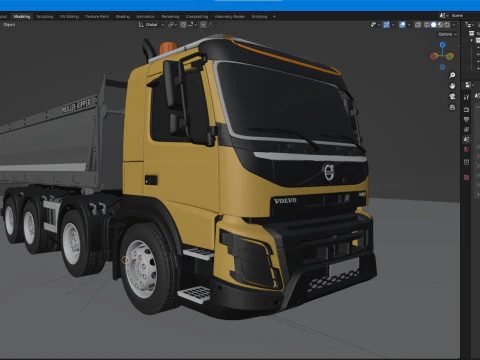Open selectability and visibility filter dropdown
480x360 pixels.
375,25
